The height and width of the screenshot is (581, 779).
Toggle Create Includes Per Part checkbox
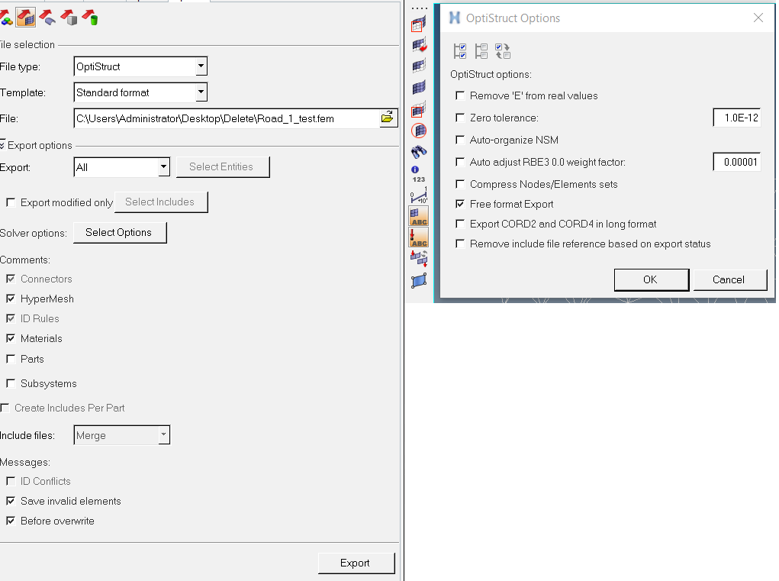(x=5, y=408)
